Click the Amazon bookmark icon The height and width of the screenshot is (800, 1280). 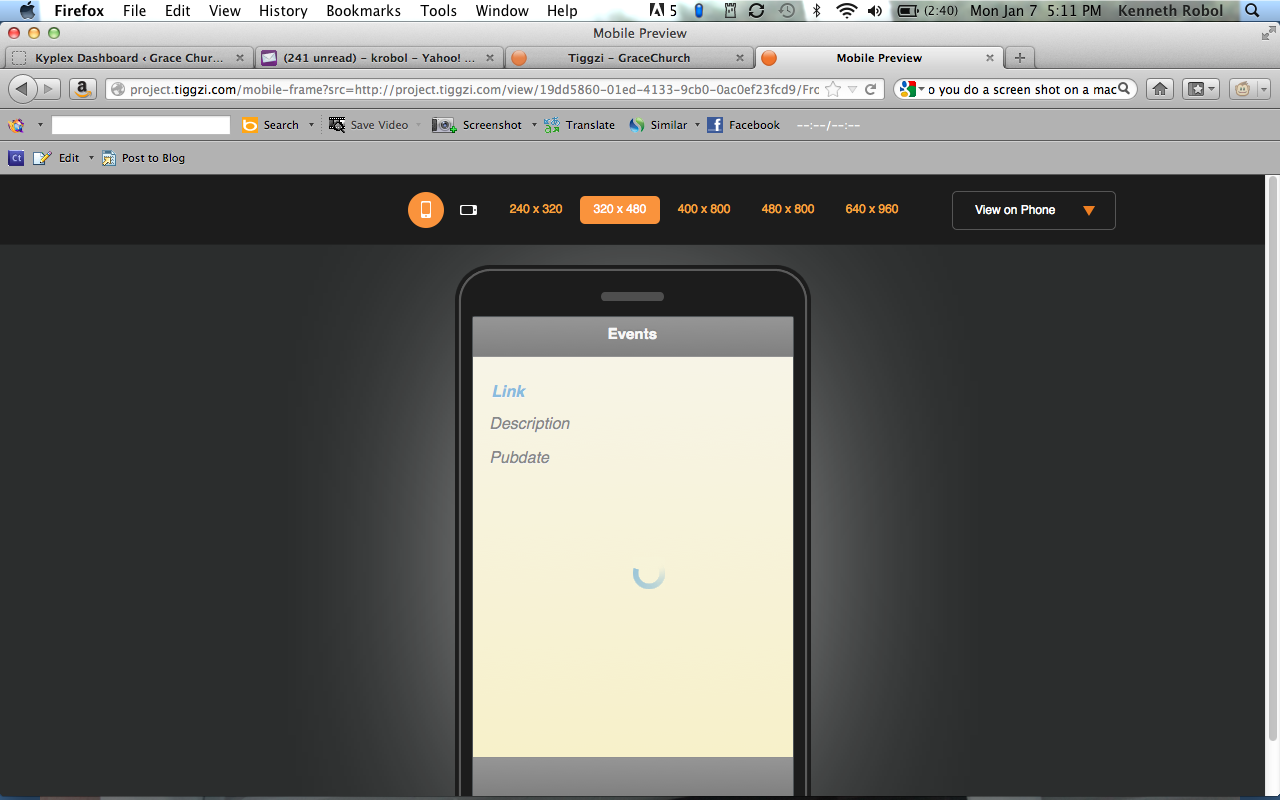click(x=82, y=89)
